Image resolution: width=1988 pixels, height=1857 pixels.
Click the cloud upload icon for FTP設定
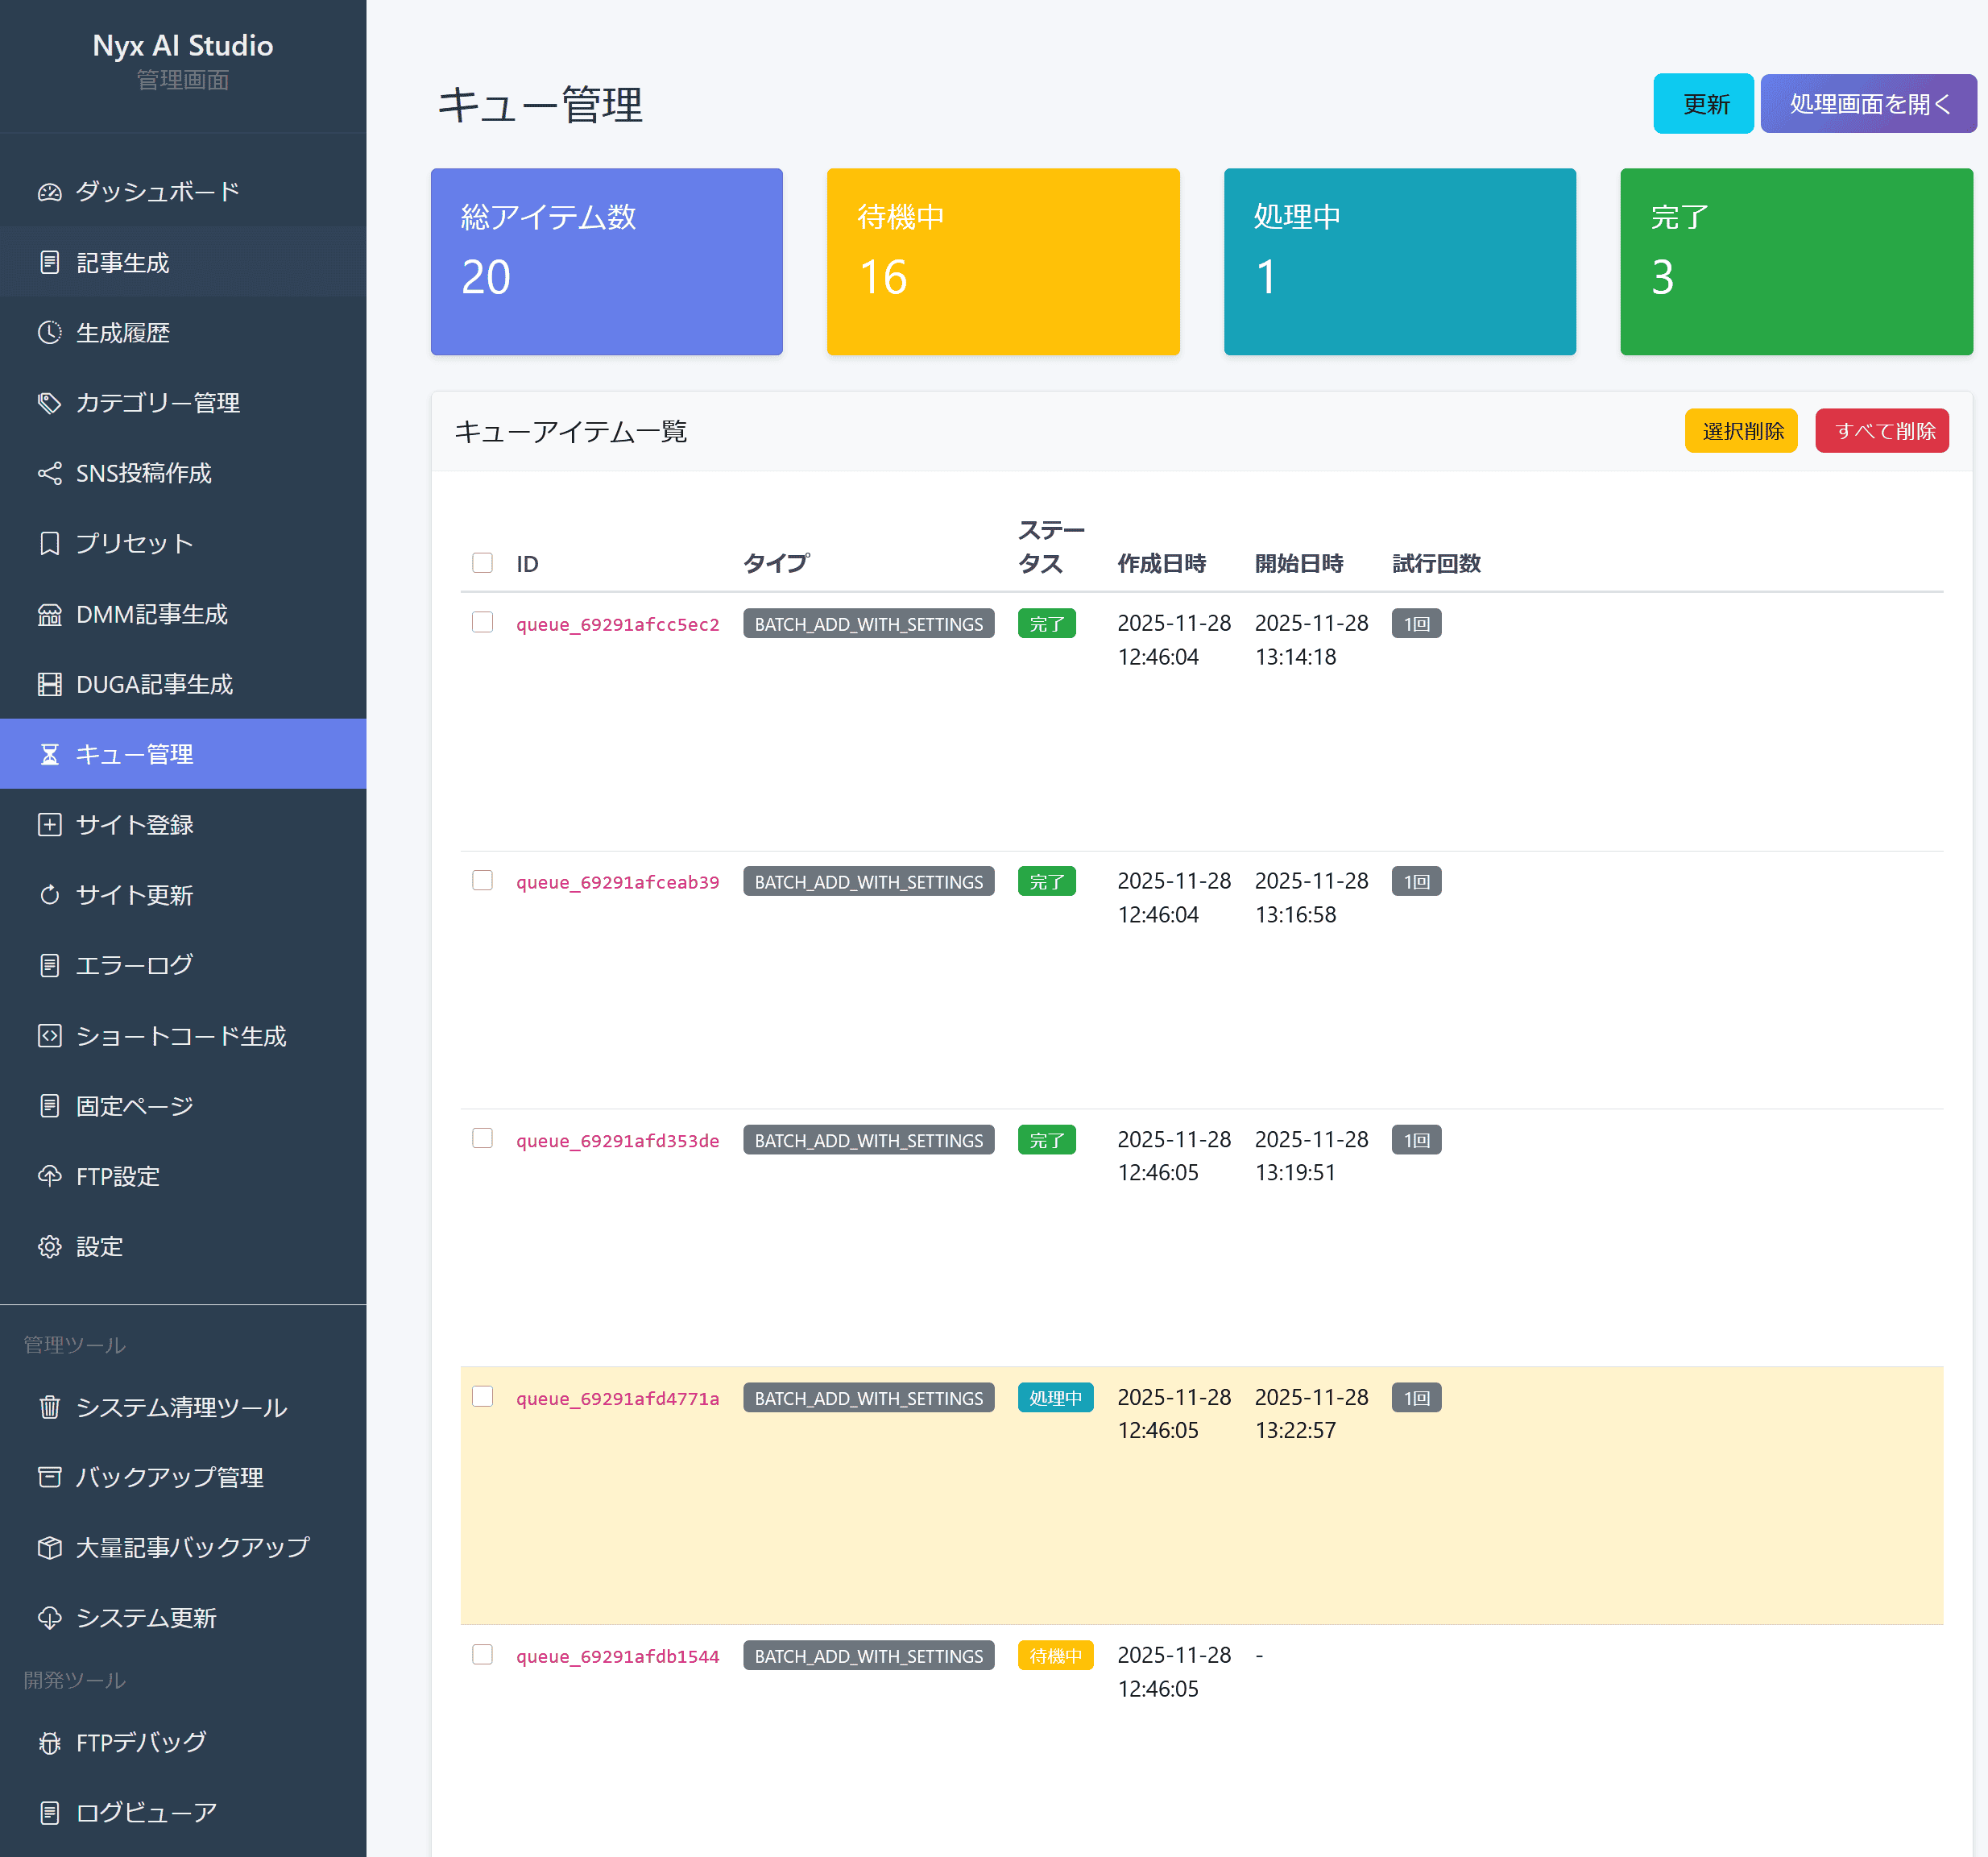point(49,1176)
